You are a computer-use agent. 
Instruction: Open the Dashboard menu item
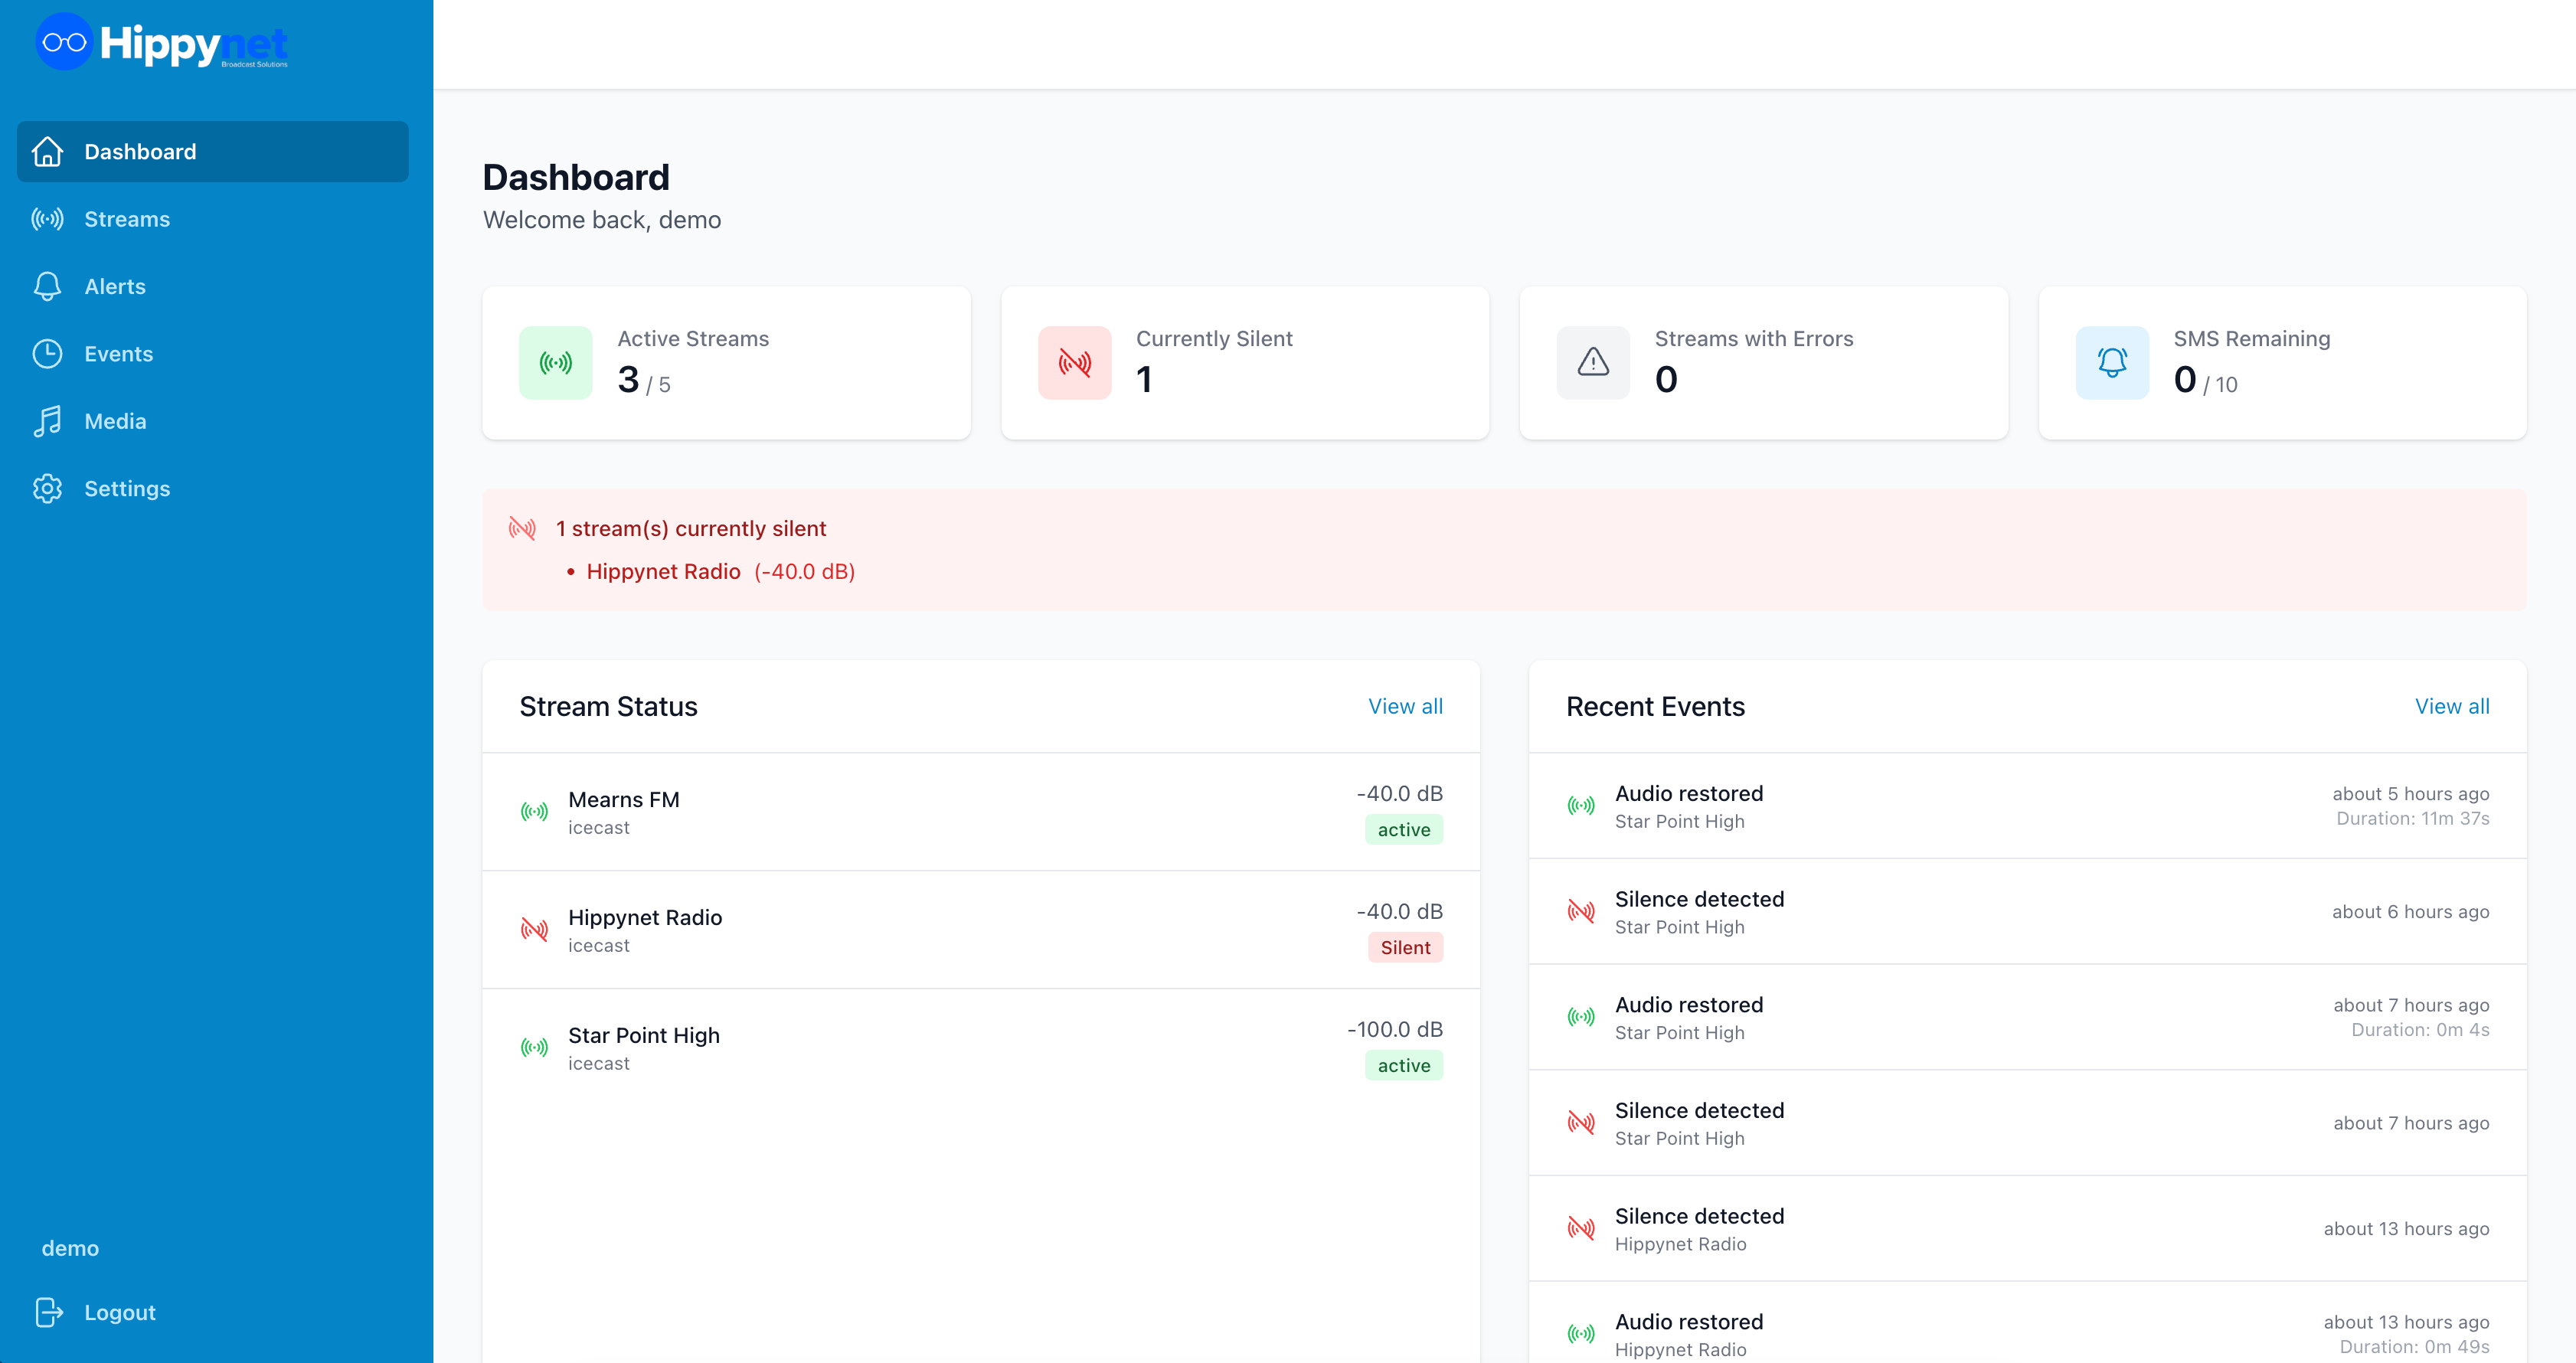point(140,152)
